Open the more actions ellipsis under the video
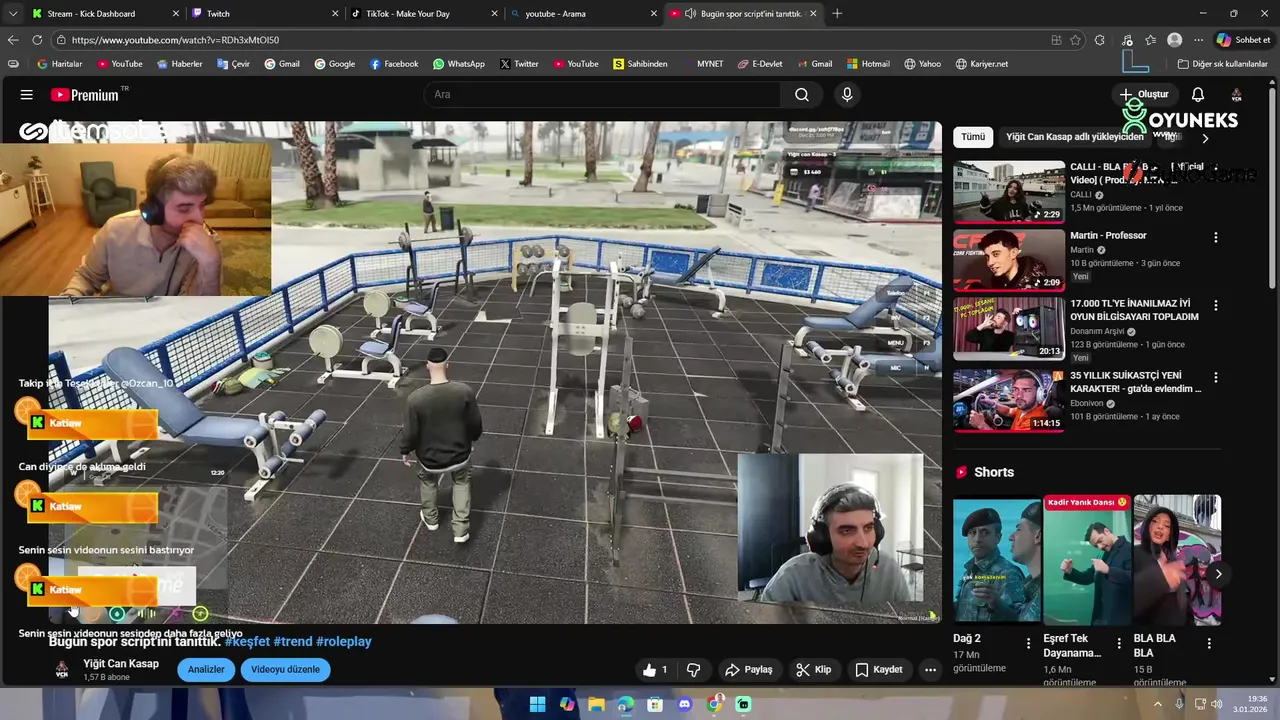Screen dimensions: 1280x720 coord(930,670)
